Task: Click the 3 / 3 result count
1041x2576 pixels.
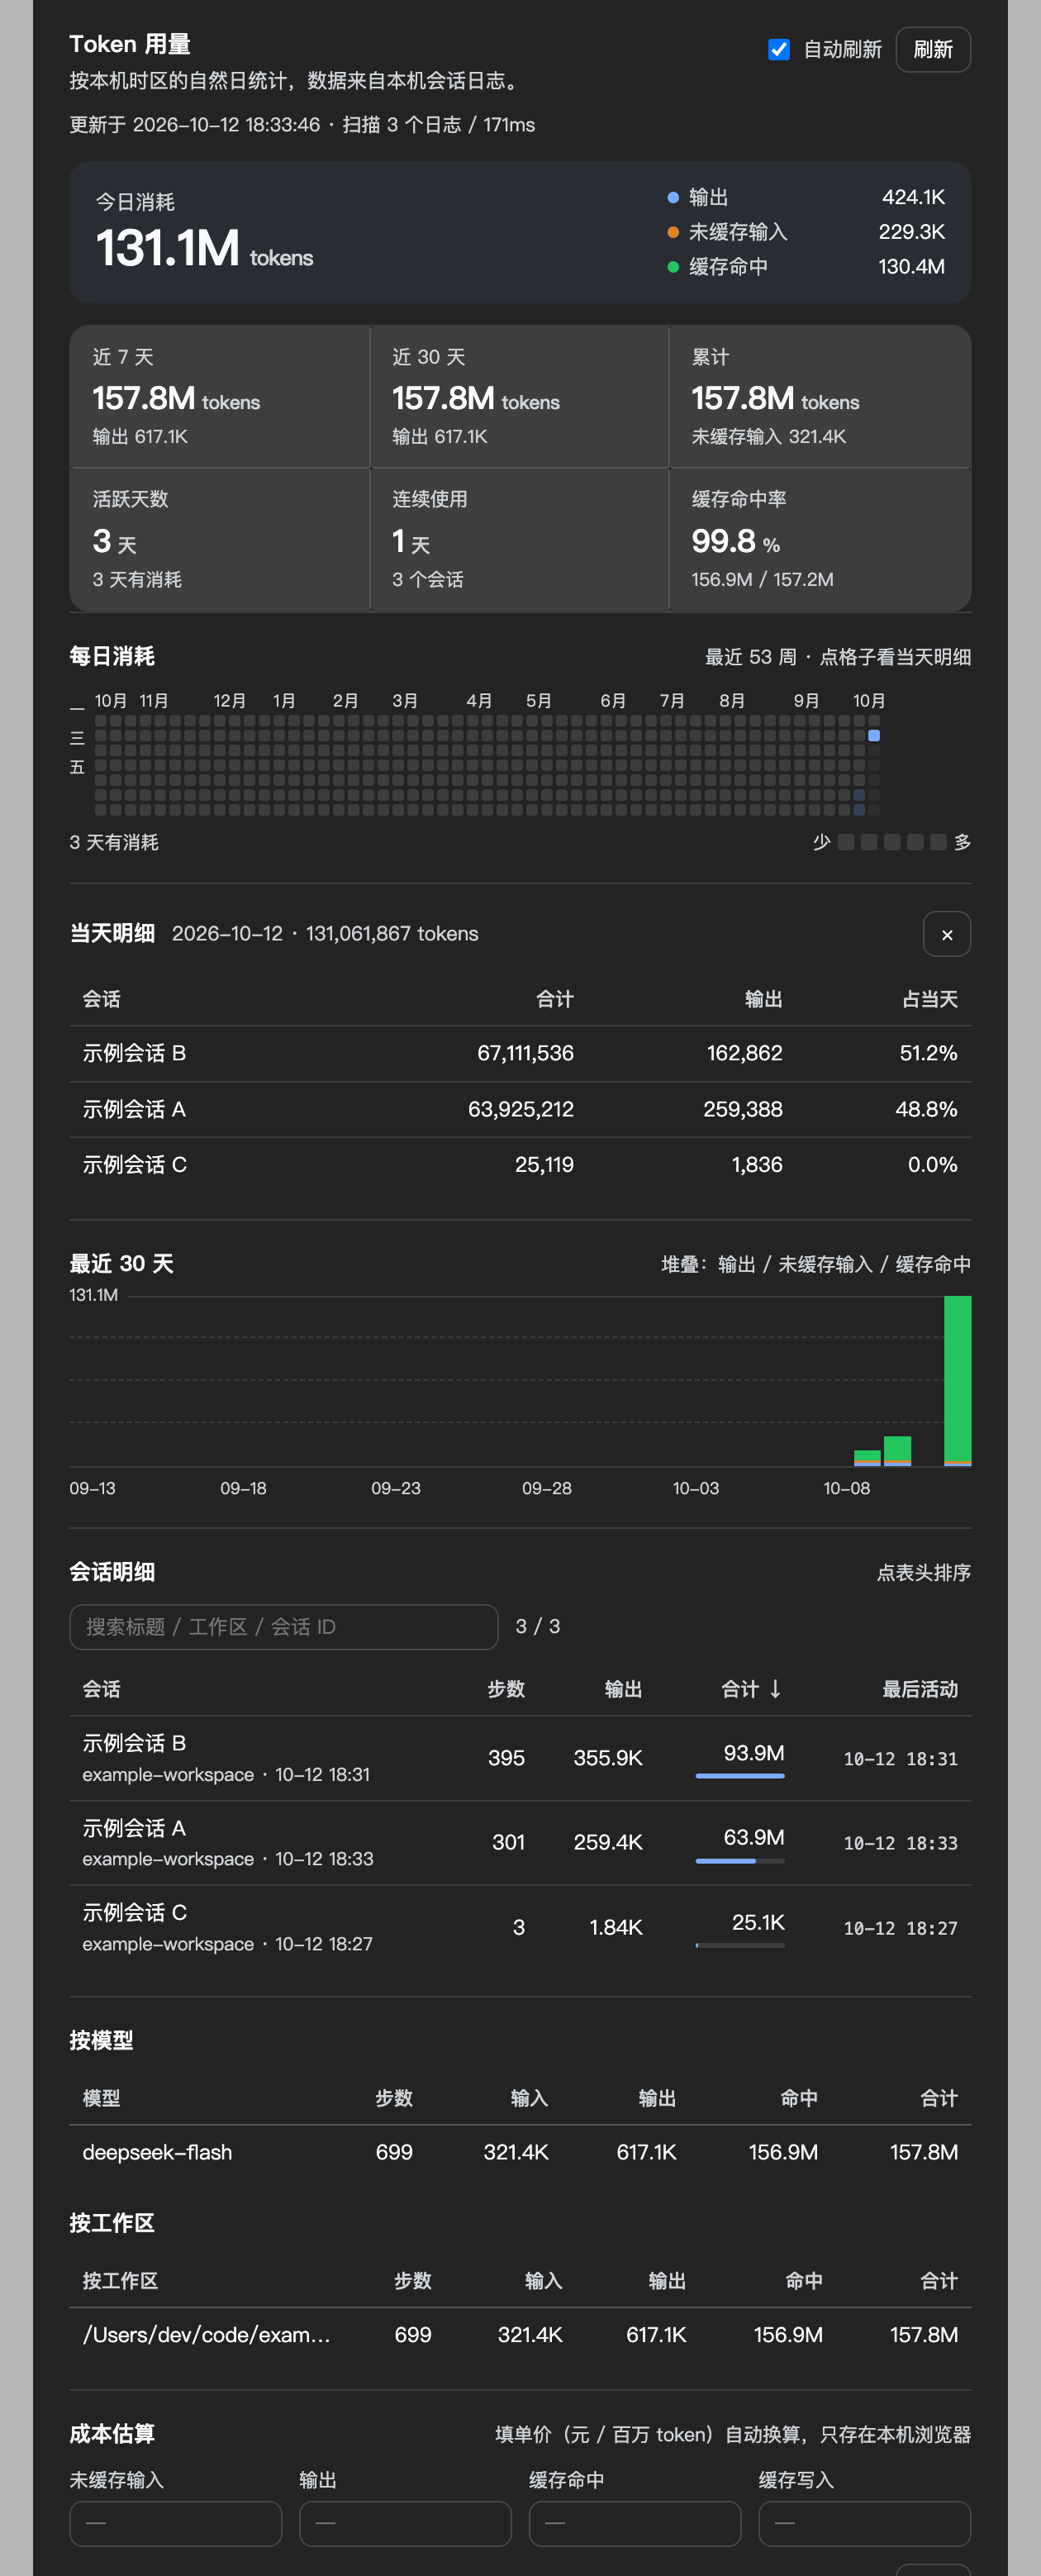Action: click(538, 1627)
